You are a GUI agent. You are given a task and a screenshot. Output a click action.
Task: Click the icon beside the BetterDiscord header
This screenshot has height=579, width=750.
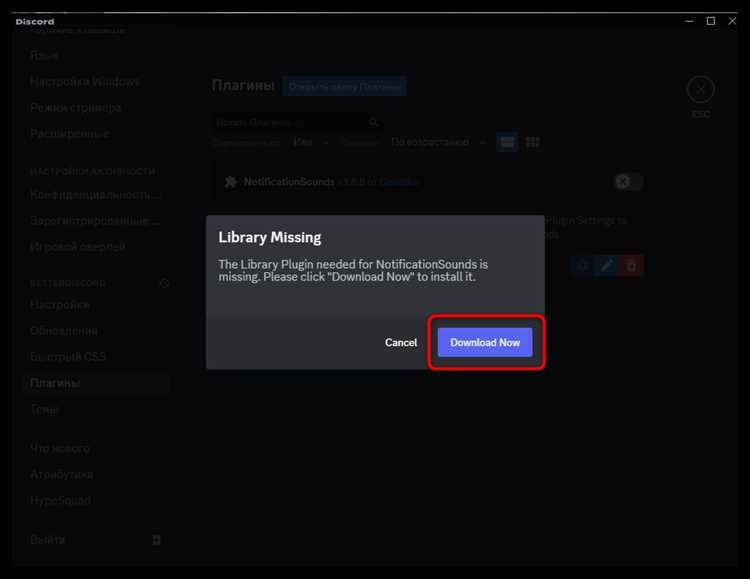[x=164, y=283]
